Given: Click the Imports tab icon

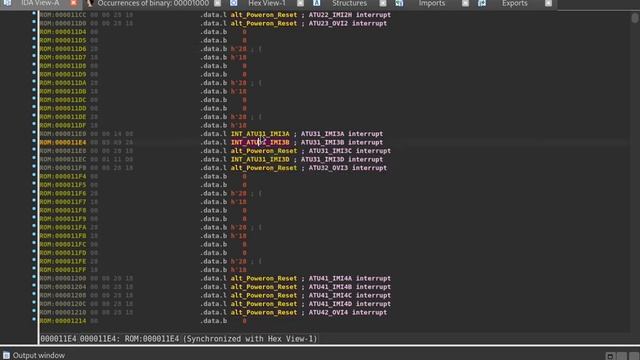Looking at the screenshot, I should (x=399, y=3).
